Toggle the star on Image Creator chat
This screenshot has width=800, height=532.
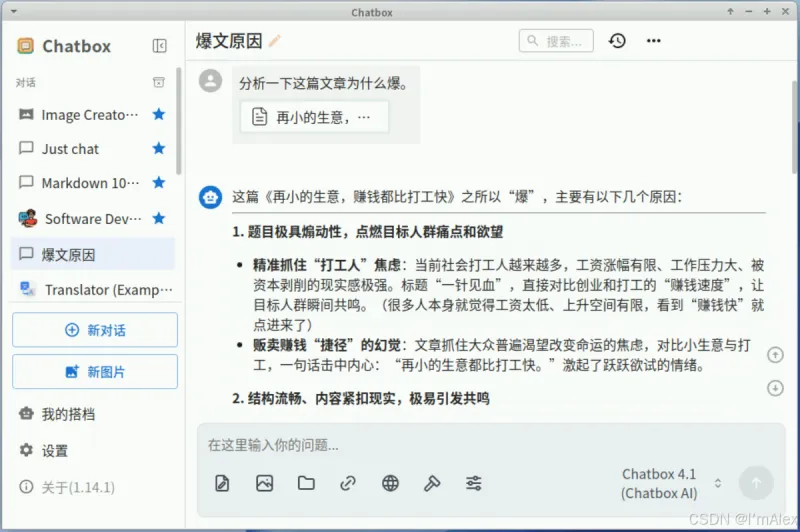(x=158, y=115)
